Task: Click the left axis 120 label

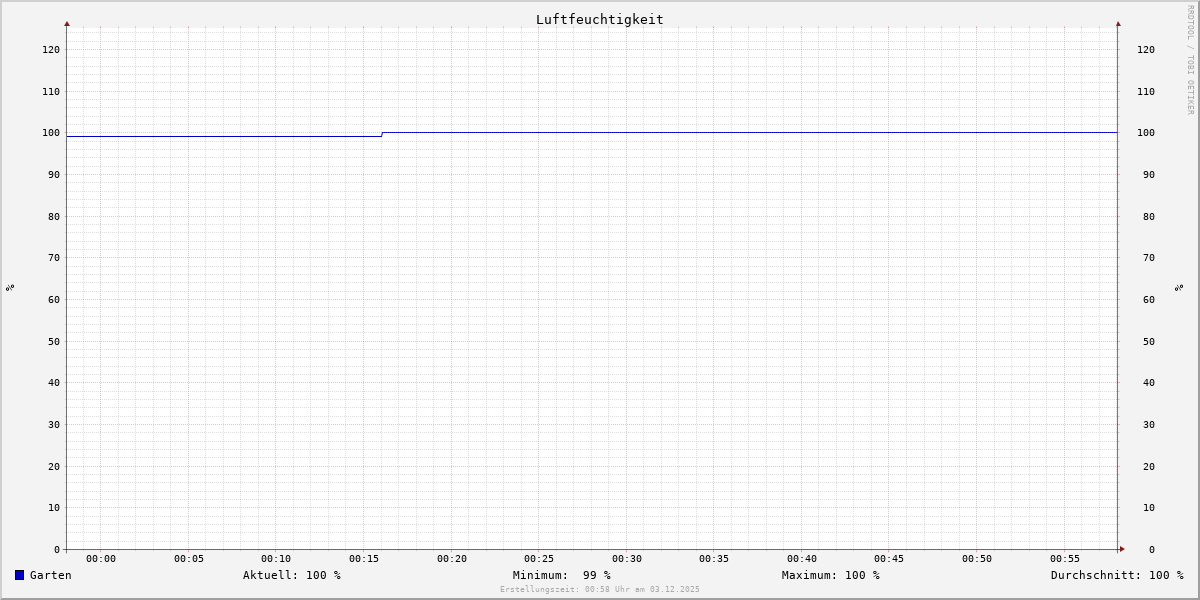Action: coord(51,50)
